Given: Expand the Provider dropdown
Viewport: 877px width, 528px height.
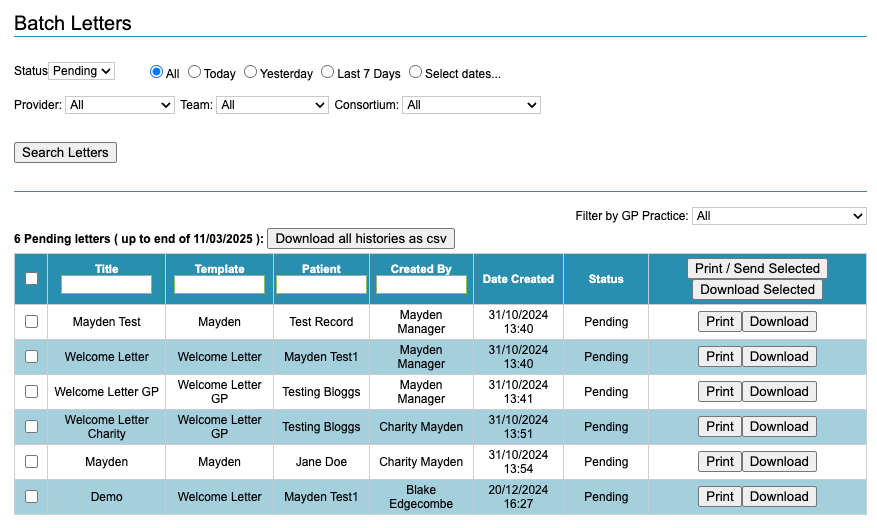Looking at the screenshot, I should pos(120,105).
